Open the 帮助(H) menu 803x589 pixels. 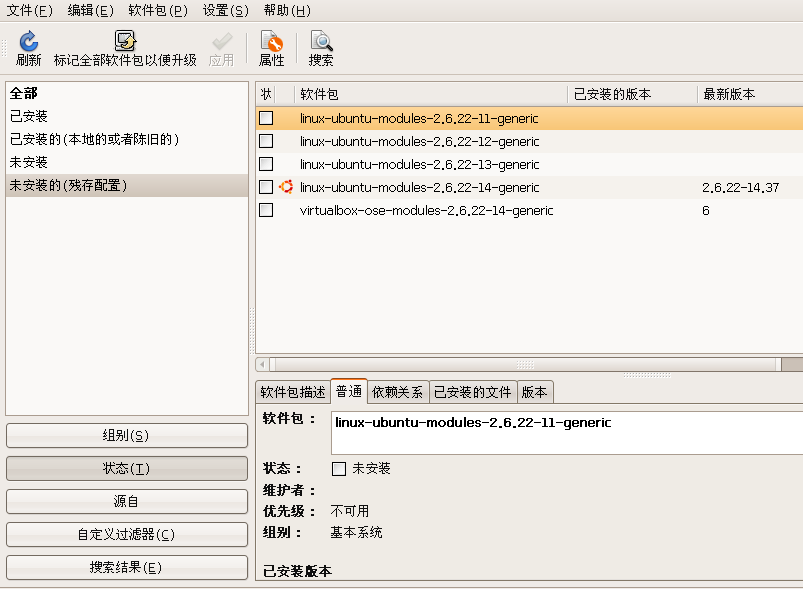point(287,10)
